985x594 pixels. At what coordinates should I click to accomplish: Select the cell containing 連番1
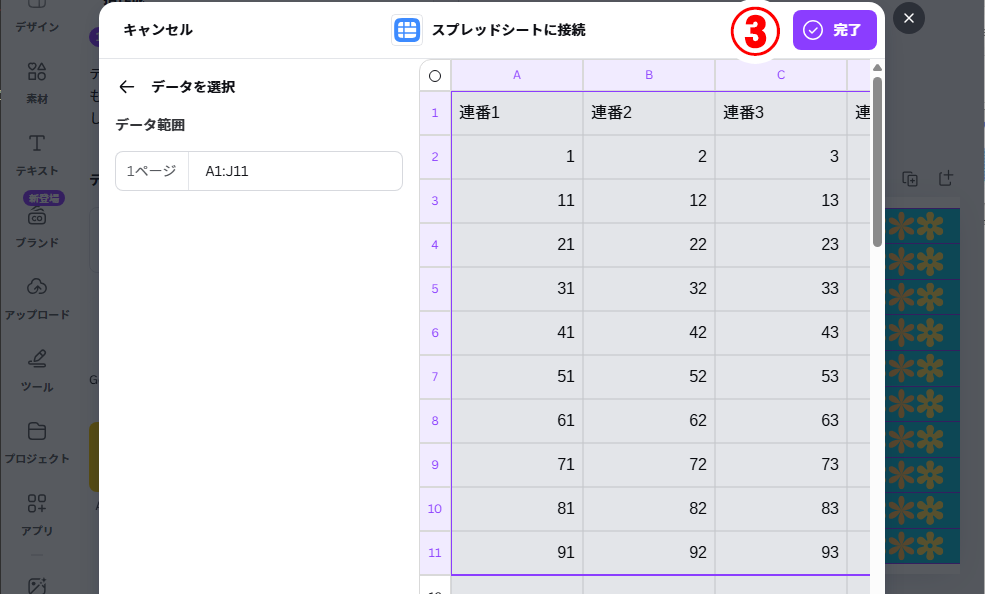pyautogui.click(x=517, y=113)
